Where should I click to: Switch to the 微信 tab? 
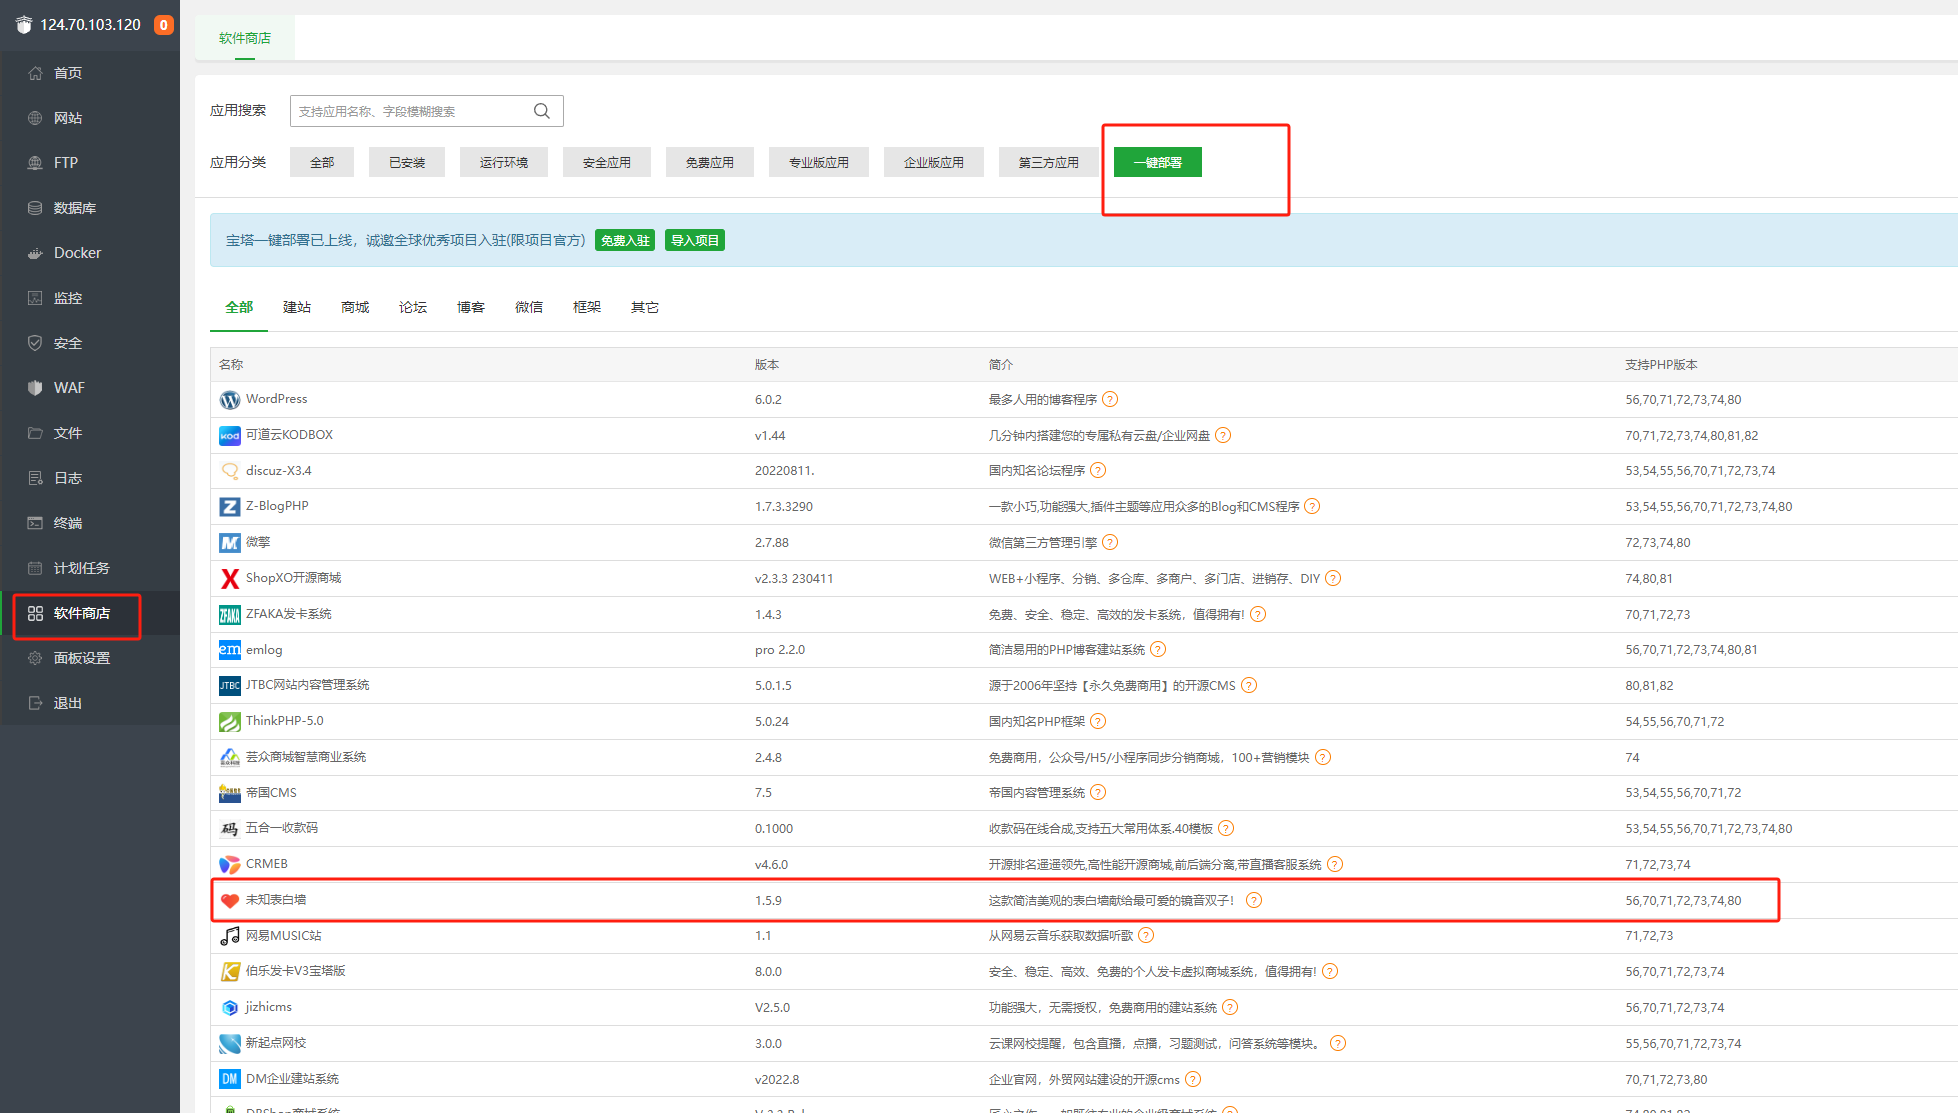click(529, 307)
